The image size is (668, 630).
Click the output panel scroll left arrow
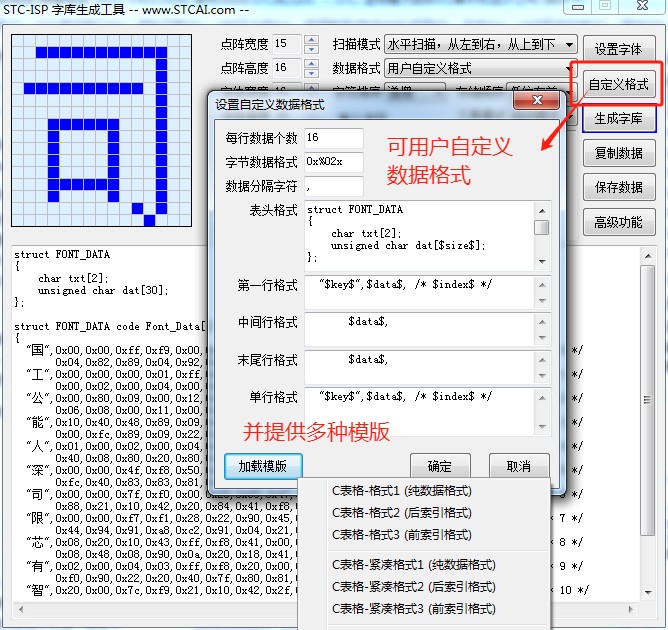click(20, 609)
